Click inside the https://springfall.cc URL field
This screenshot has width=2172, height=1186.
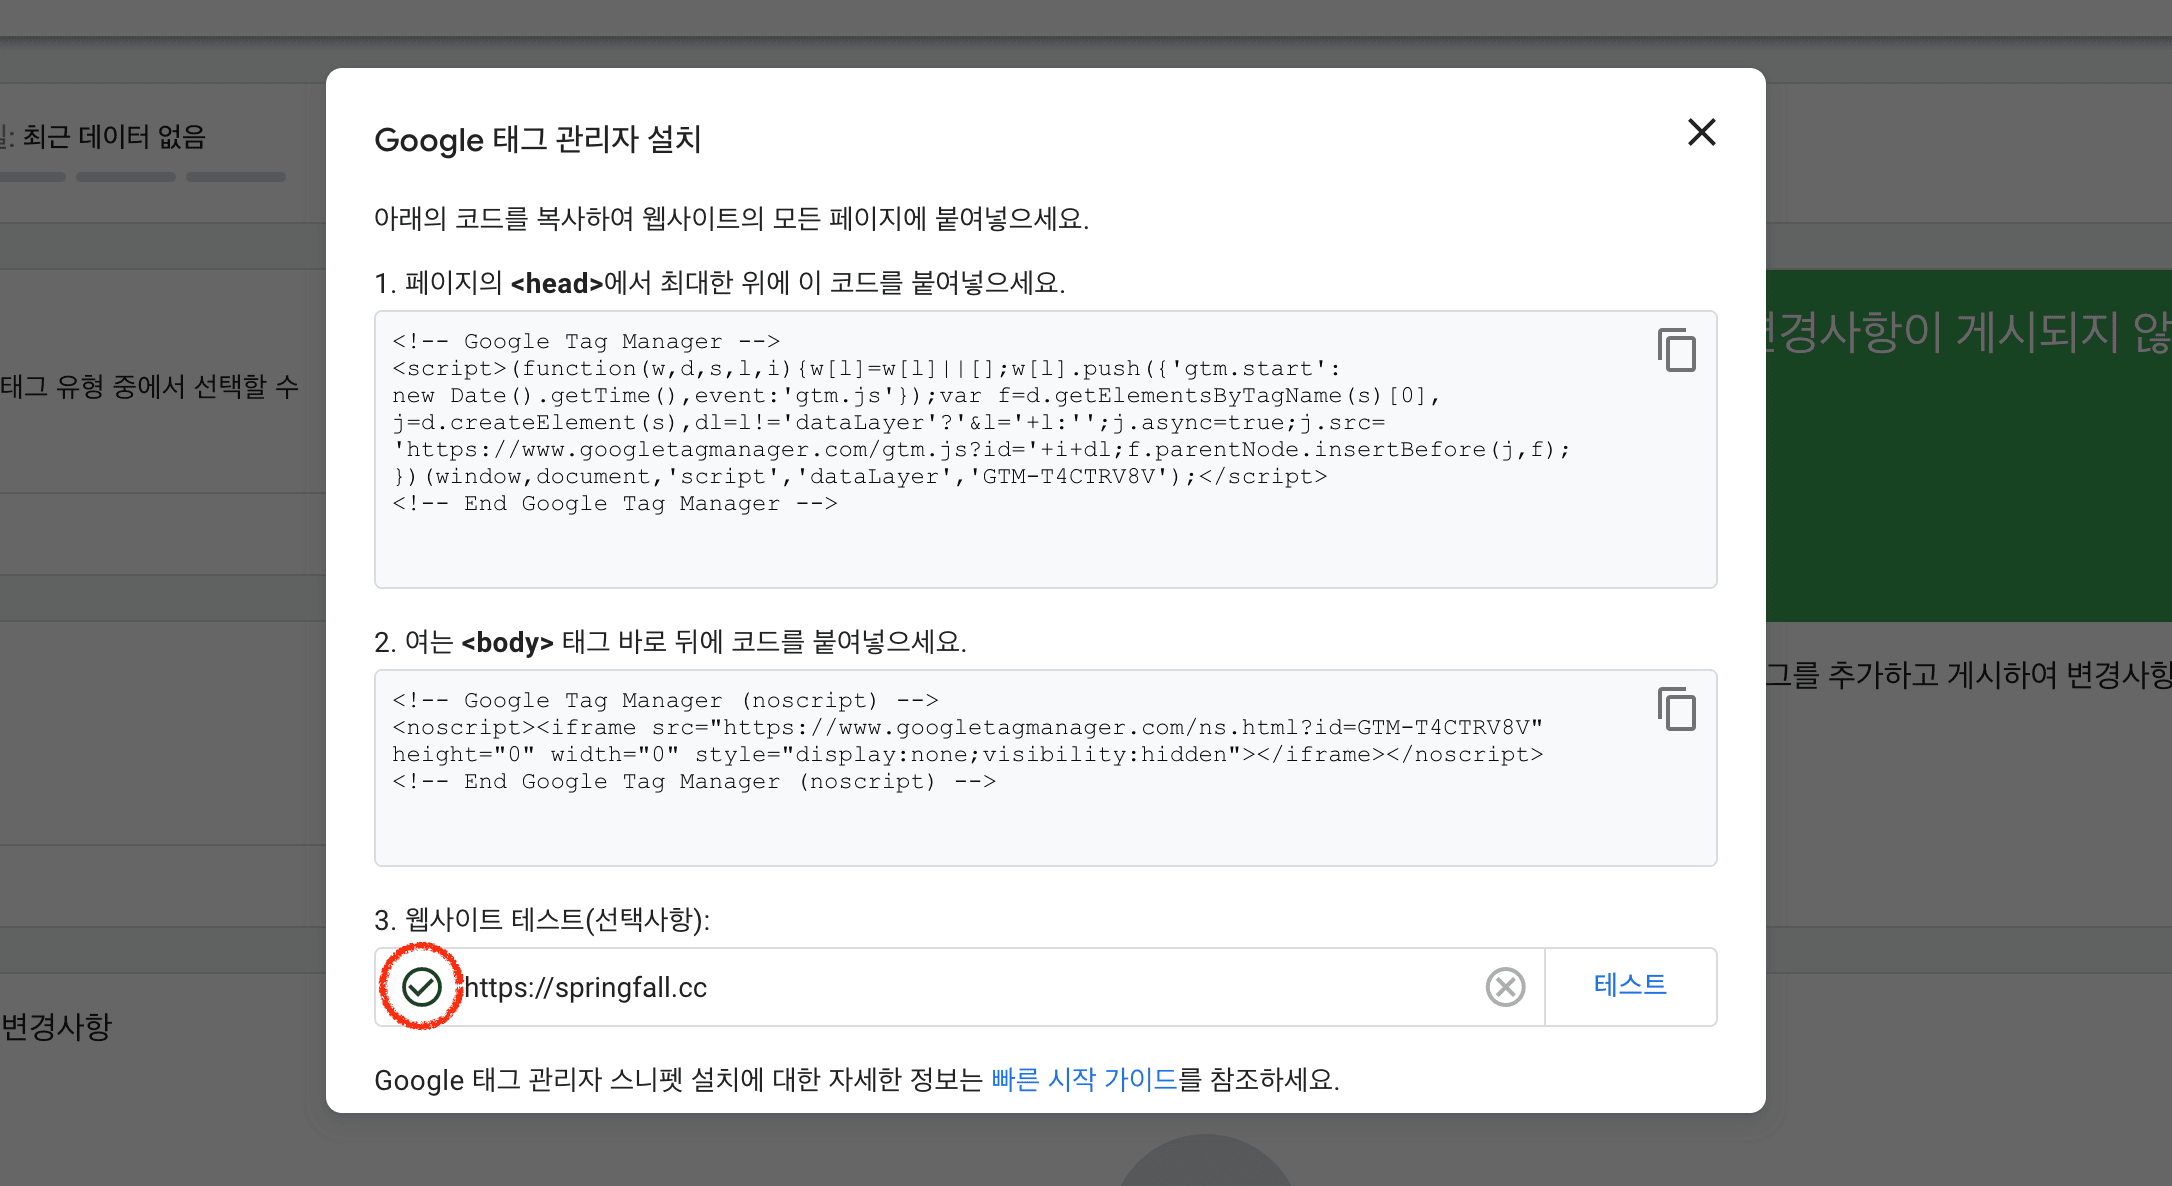[x=900, y=987]
